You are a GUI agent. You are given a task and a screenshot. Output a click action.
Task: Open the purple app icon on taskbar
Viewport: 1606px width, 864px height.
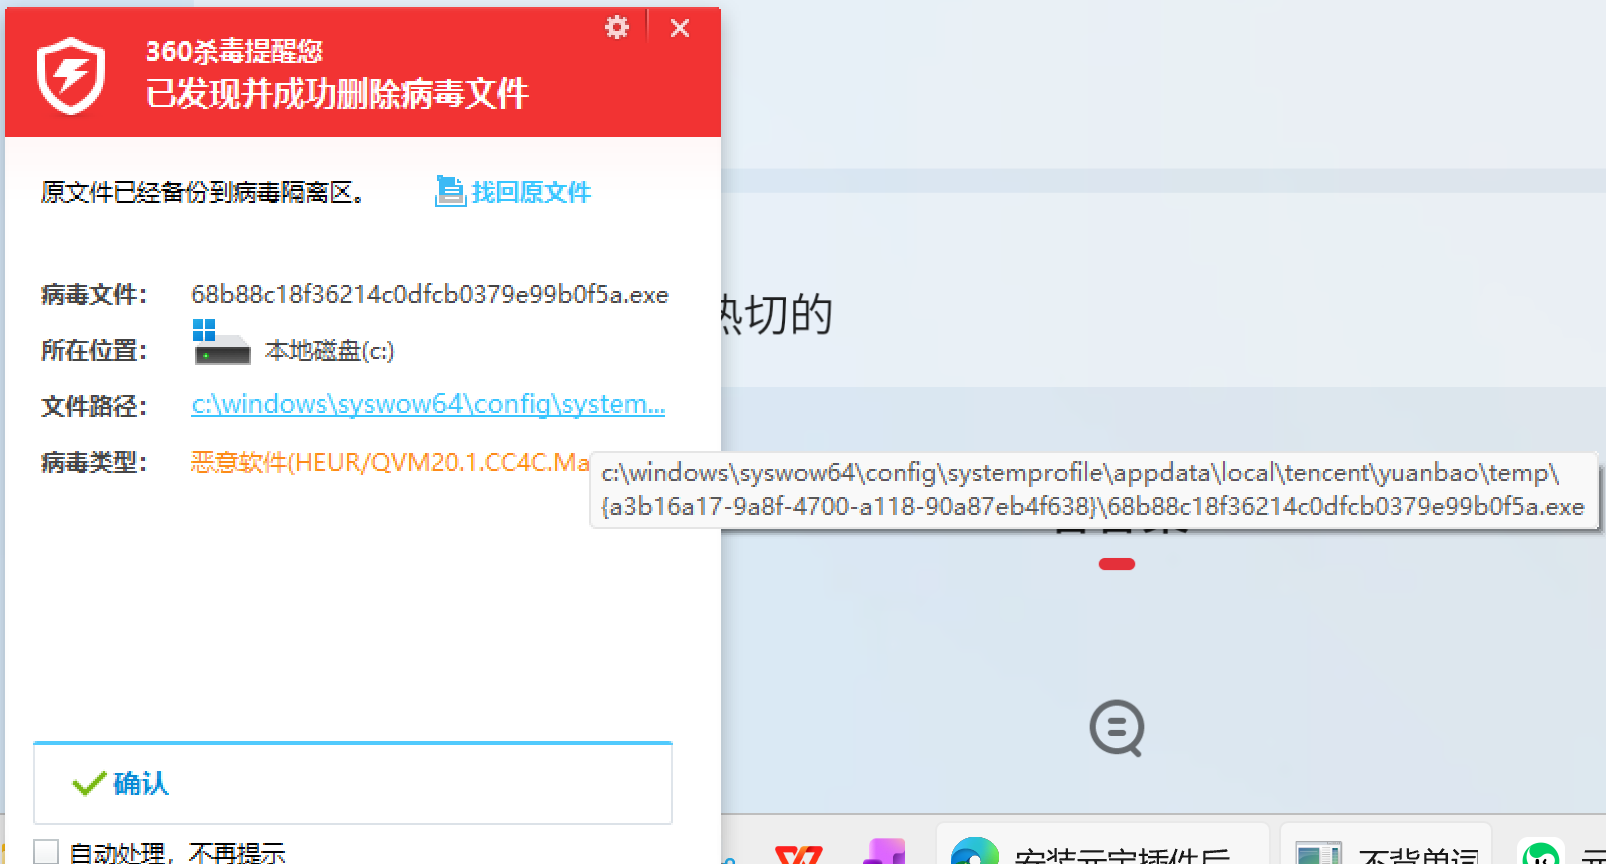pos(884,851)
